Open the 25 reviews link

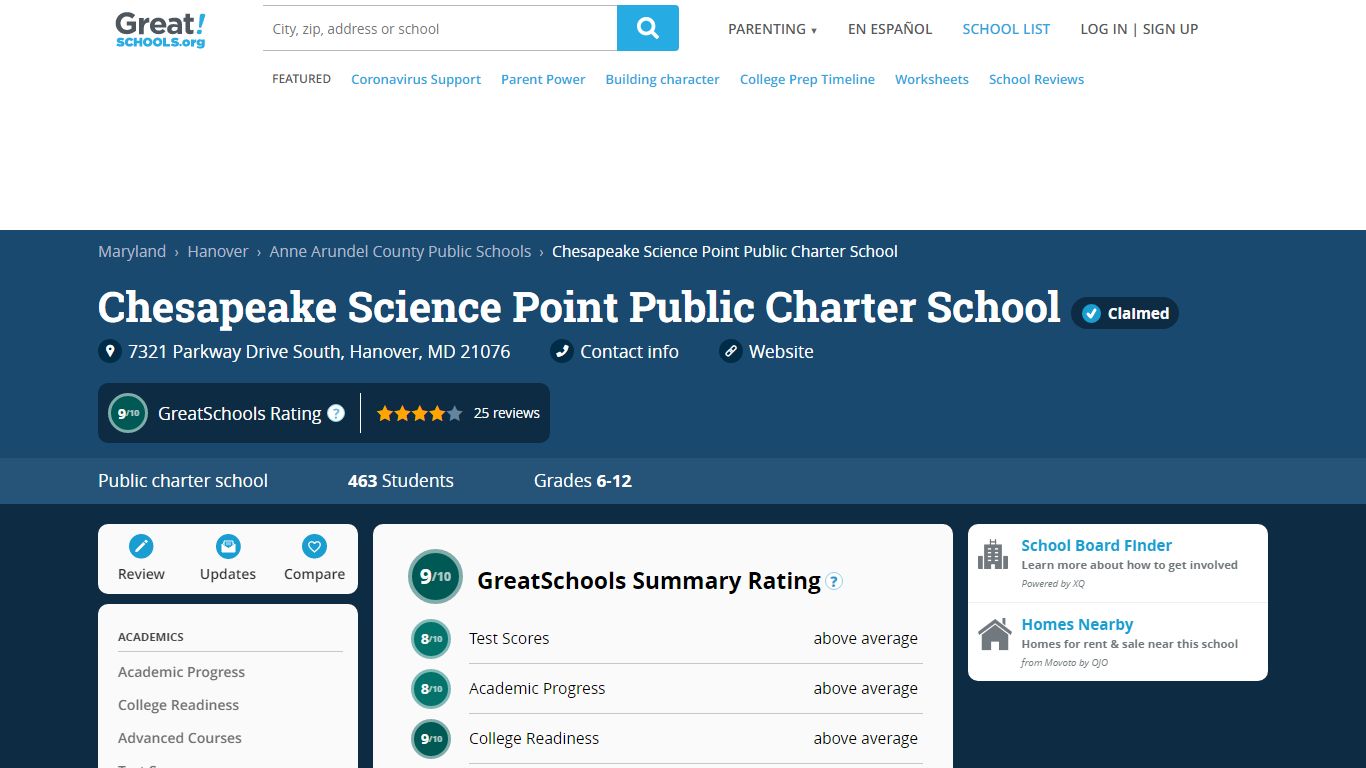pos(506,413)
